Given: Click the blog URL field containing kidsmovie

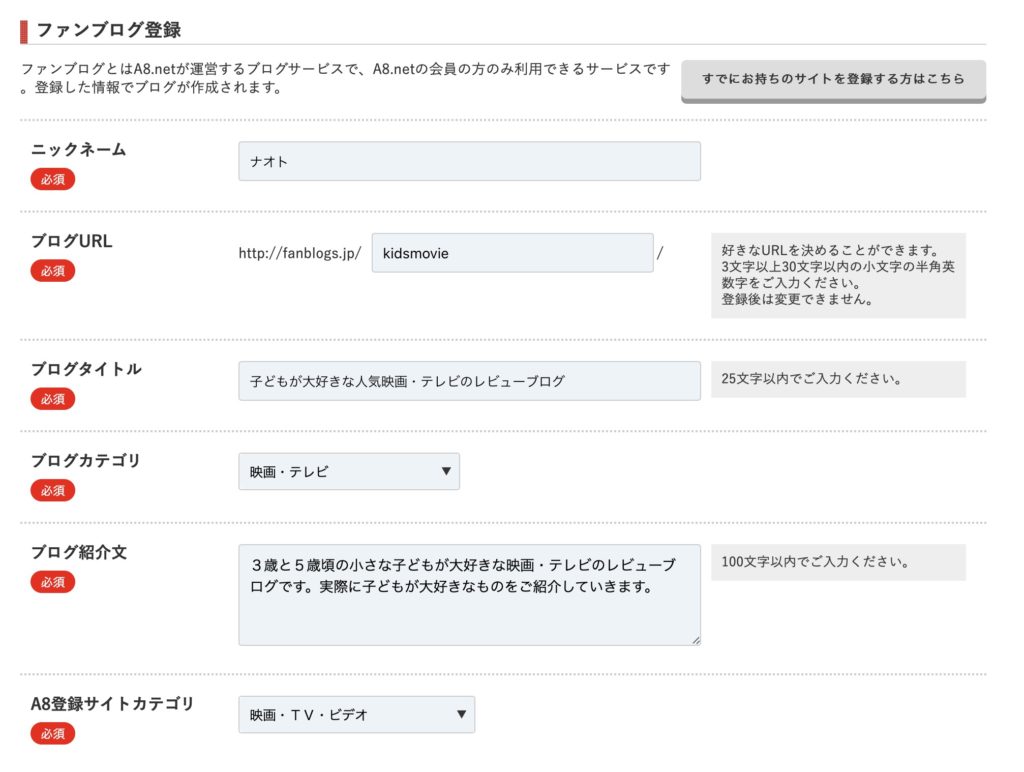Looking at the screenshot, I should pos(512,253).
